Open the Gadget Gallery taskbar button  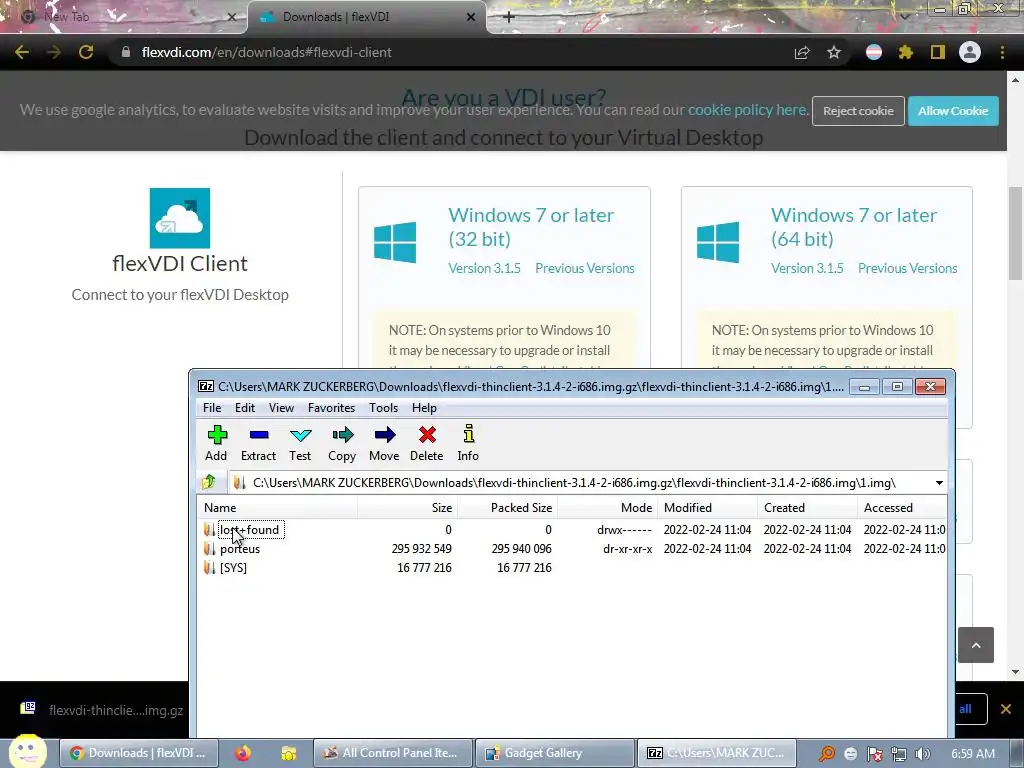coord(554,753)
